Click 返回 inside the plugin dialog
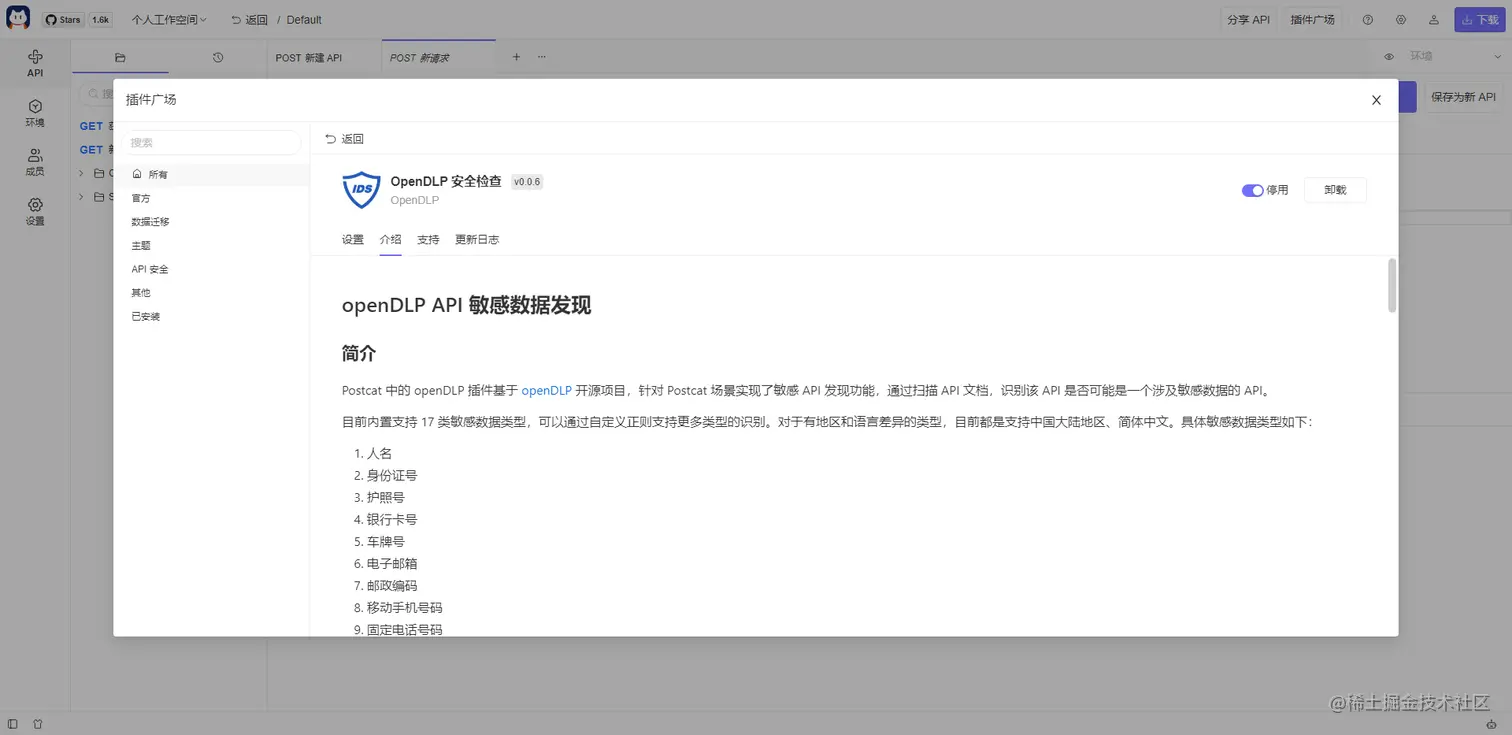The width and height of the screenshot is (1512, 735). coord(344,139)
